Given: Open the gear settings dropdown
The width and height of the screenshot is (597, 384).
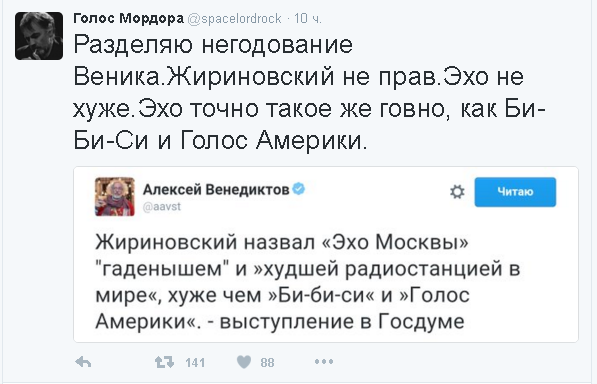Looking at the screenshot, I should pos(457,192).
